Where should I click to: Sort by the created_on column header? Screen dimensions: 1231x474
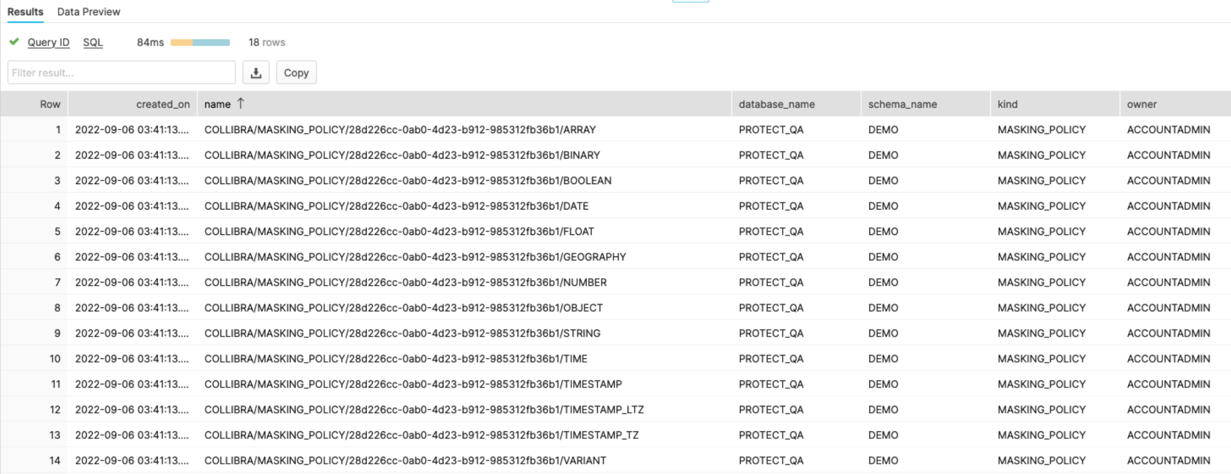pyautogui.click(x=163, y=104)
